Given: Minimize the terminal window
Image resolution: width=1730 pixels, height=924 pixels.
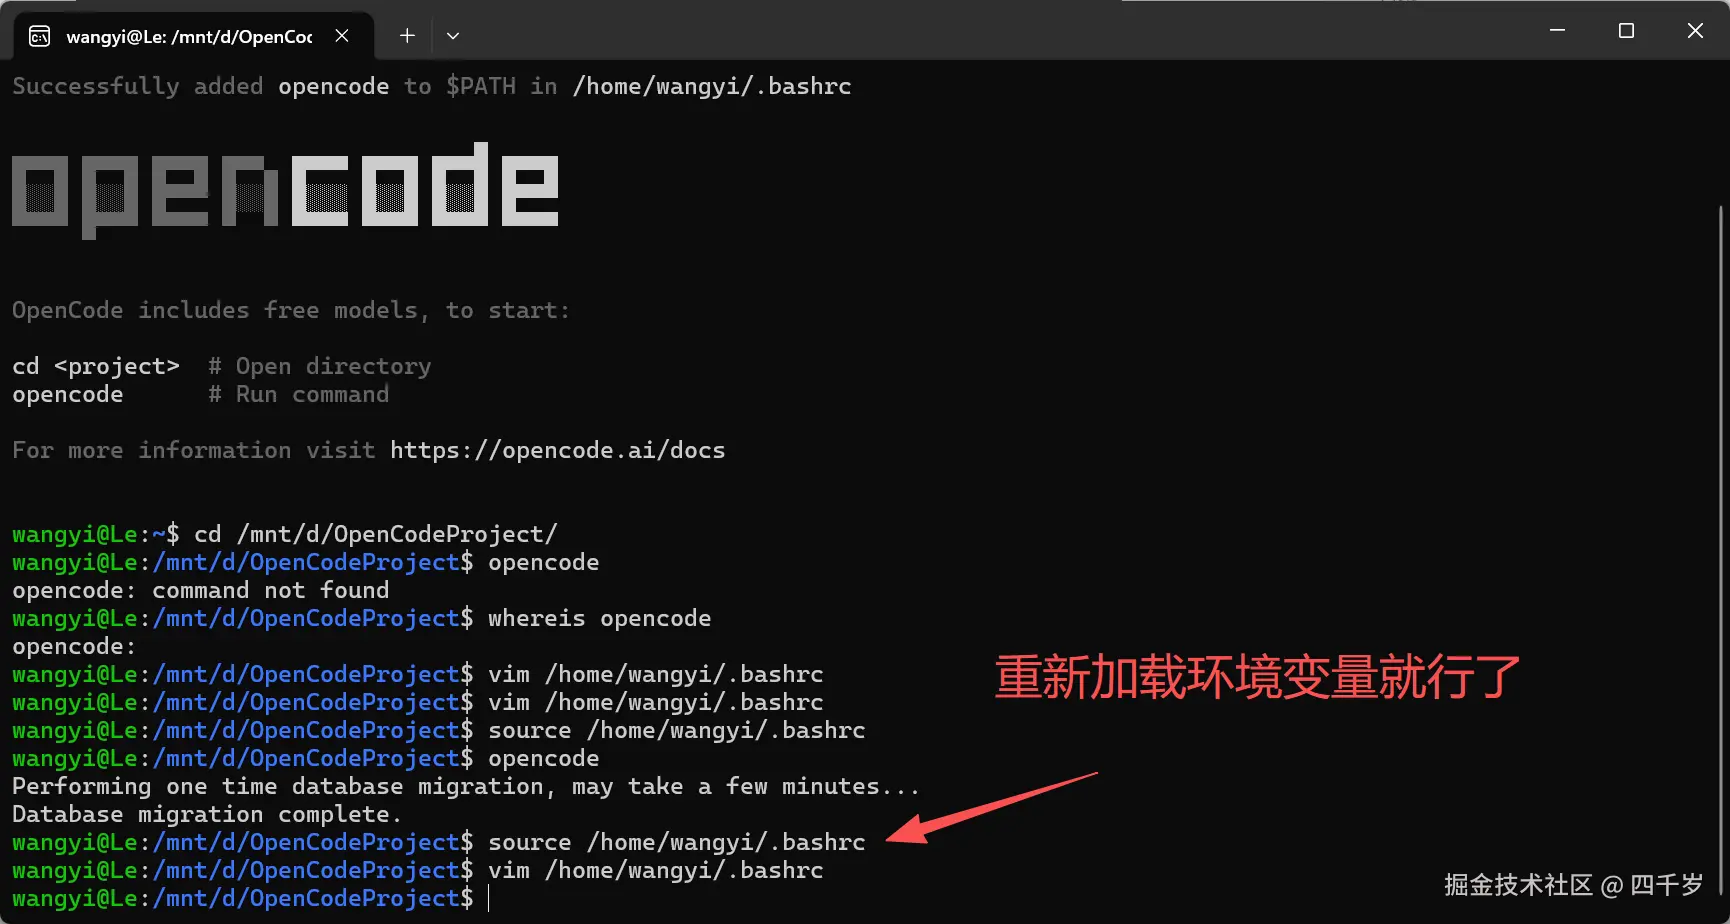Looking at the screenshot, I should tap(1557, 31).
